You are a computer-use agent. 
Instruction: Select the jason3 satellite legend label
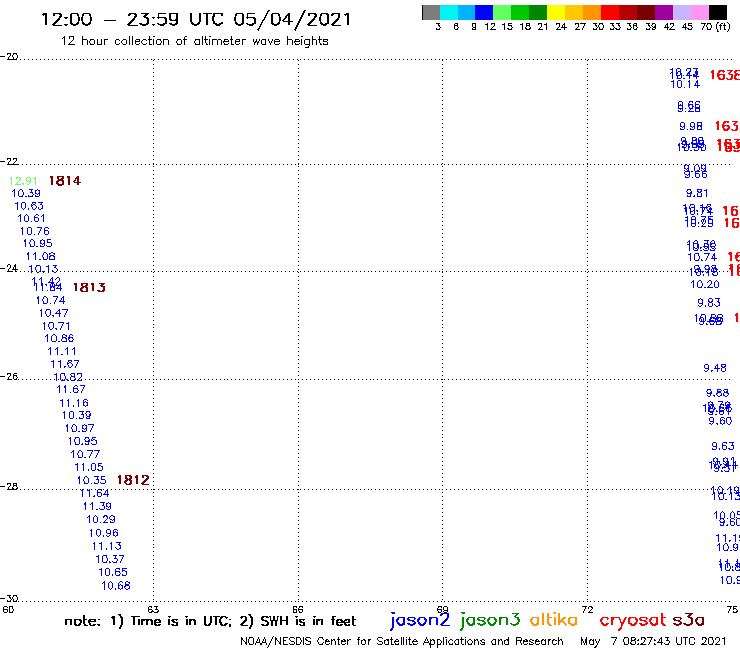pos(490,620)
